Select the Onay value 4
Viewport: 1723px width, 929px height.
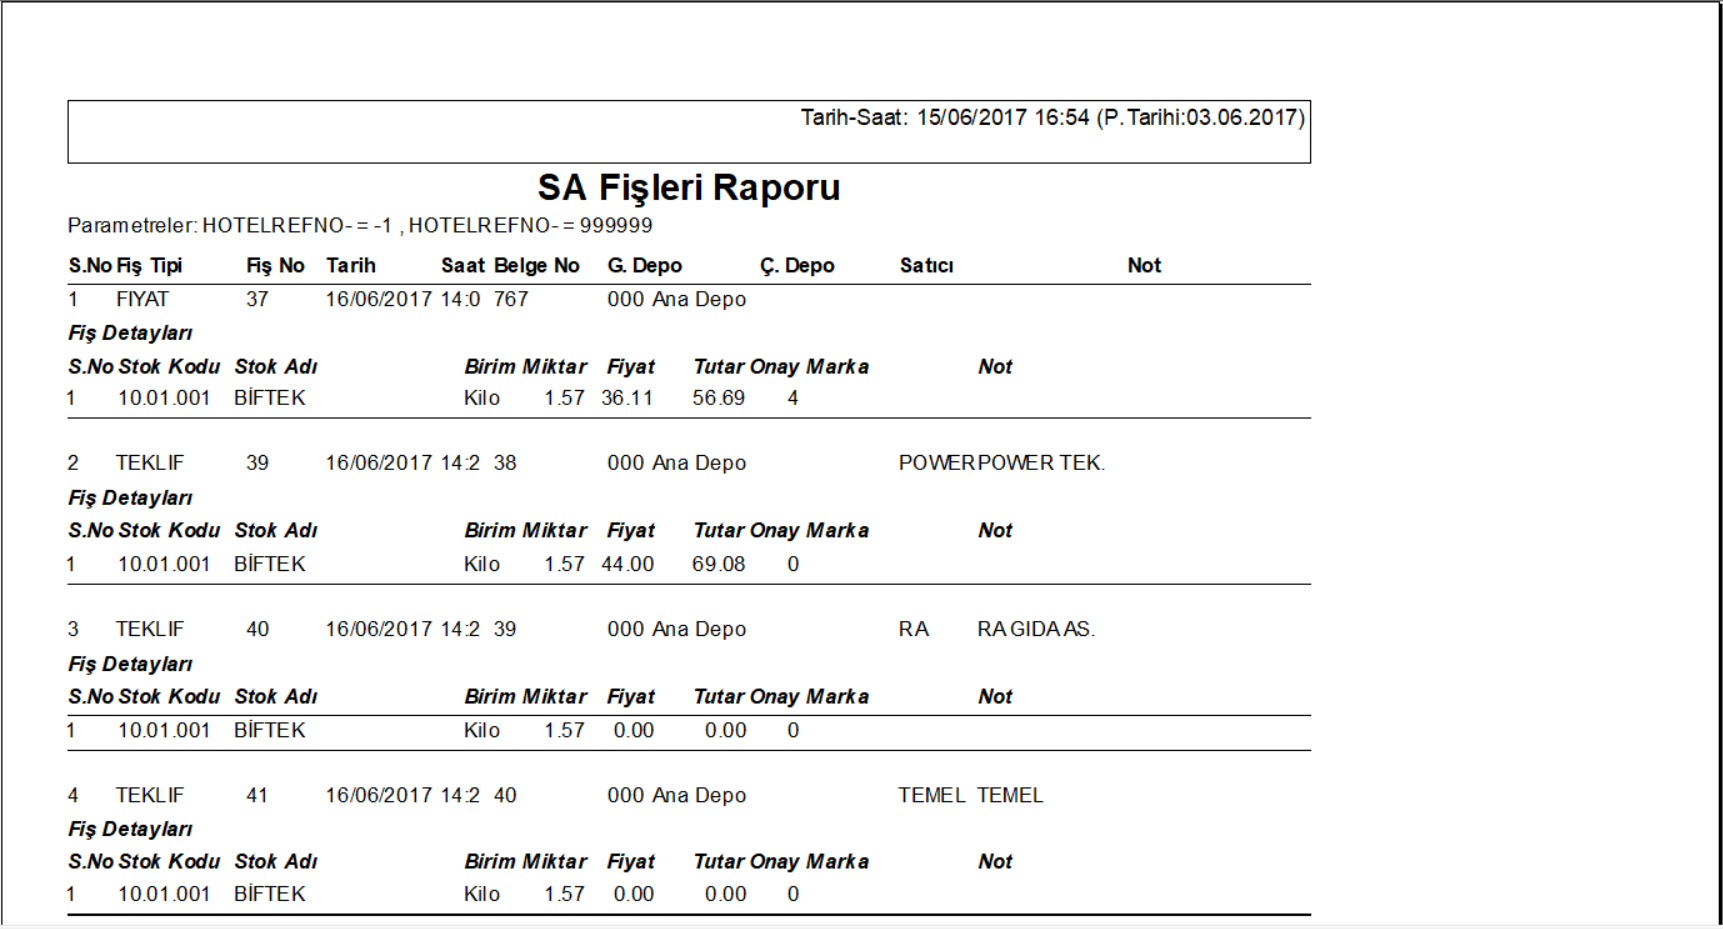pyautogui.click(x=793, y=398)
